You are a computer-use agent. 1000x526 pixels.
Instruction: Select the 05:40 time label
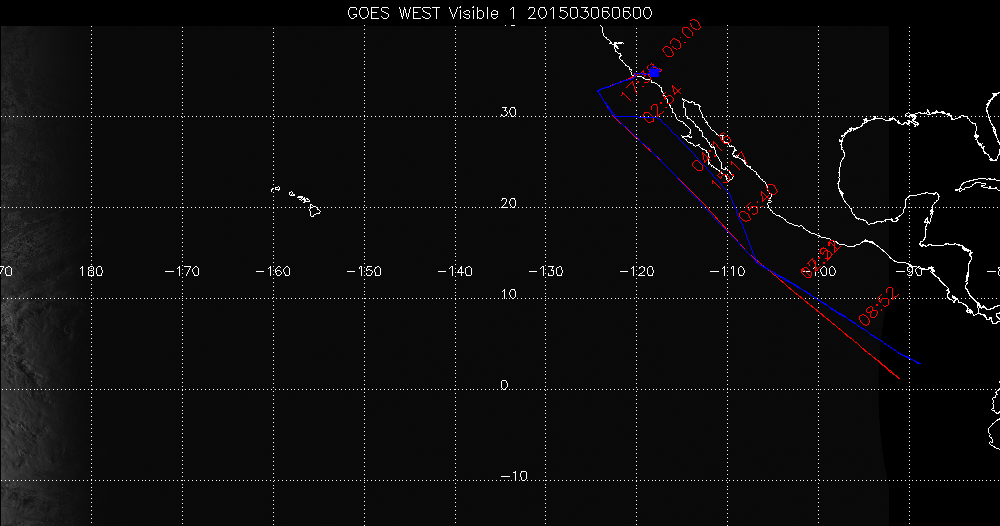click(758, 203)
